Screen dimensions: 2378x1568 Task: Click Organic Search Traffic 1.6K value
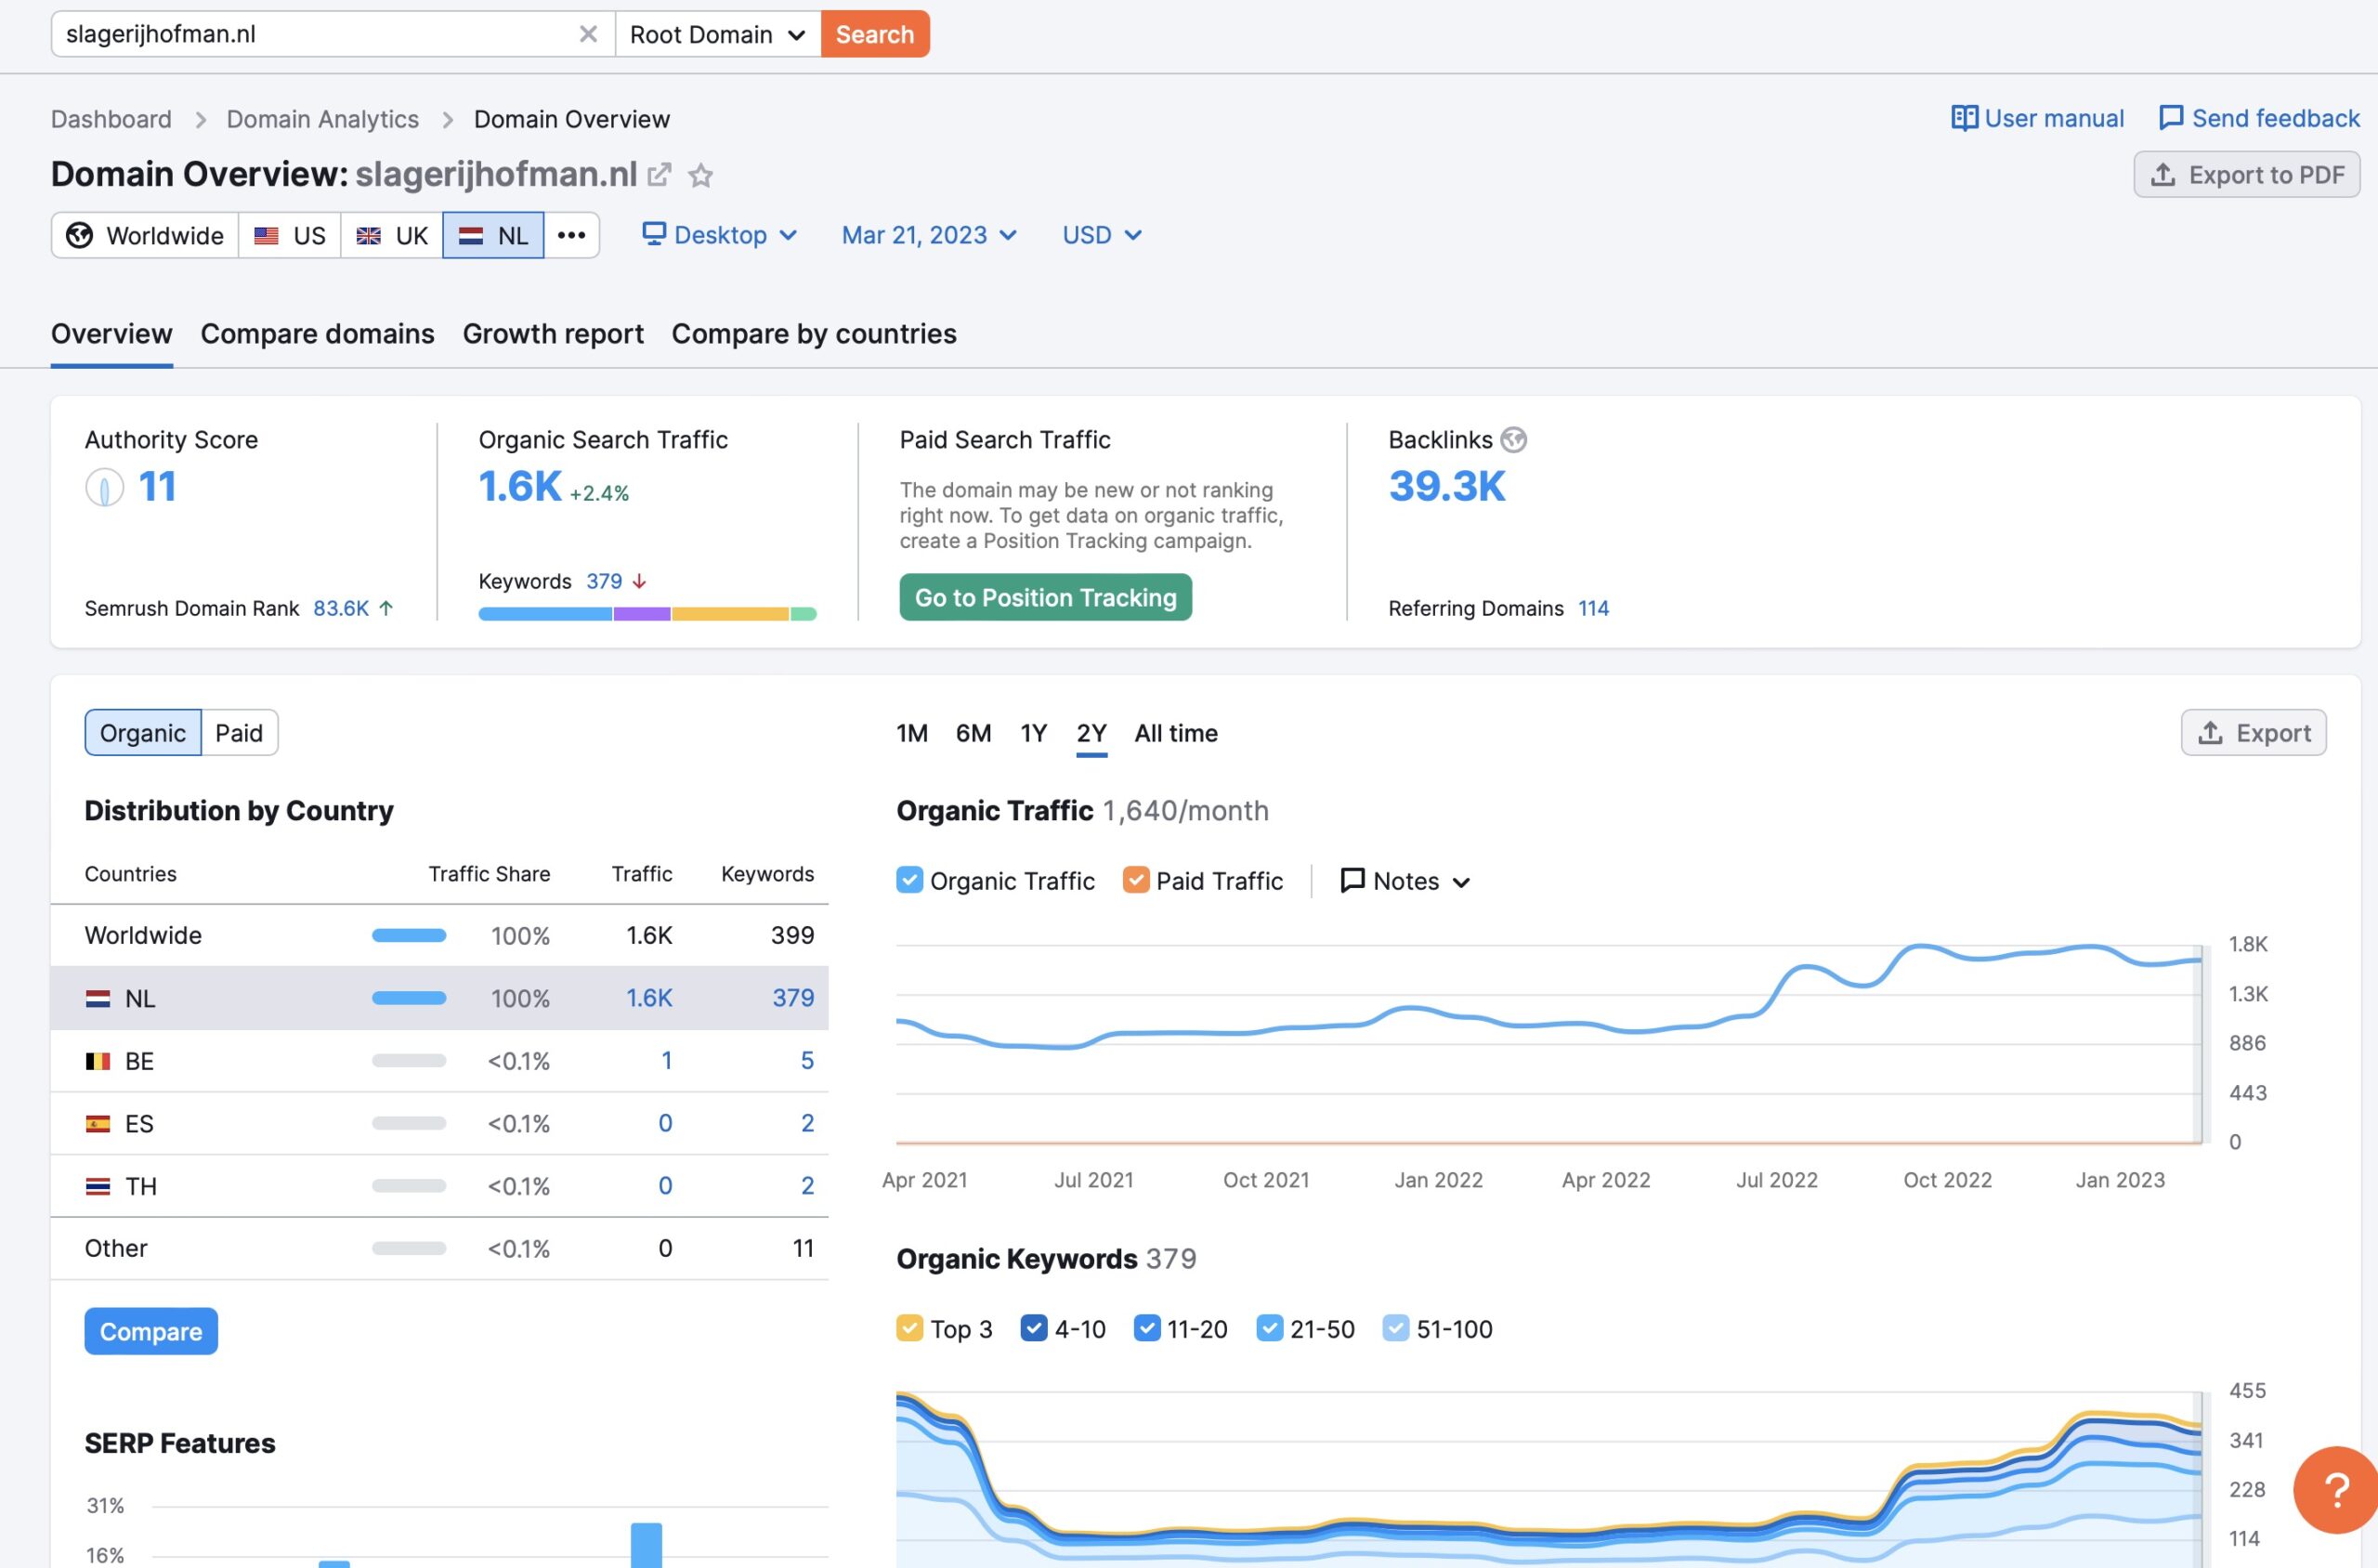(x=520, y=486)
